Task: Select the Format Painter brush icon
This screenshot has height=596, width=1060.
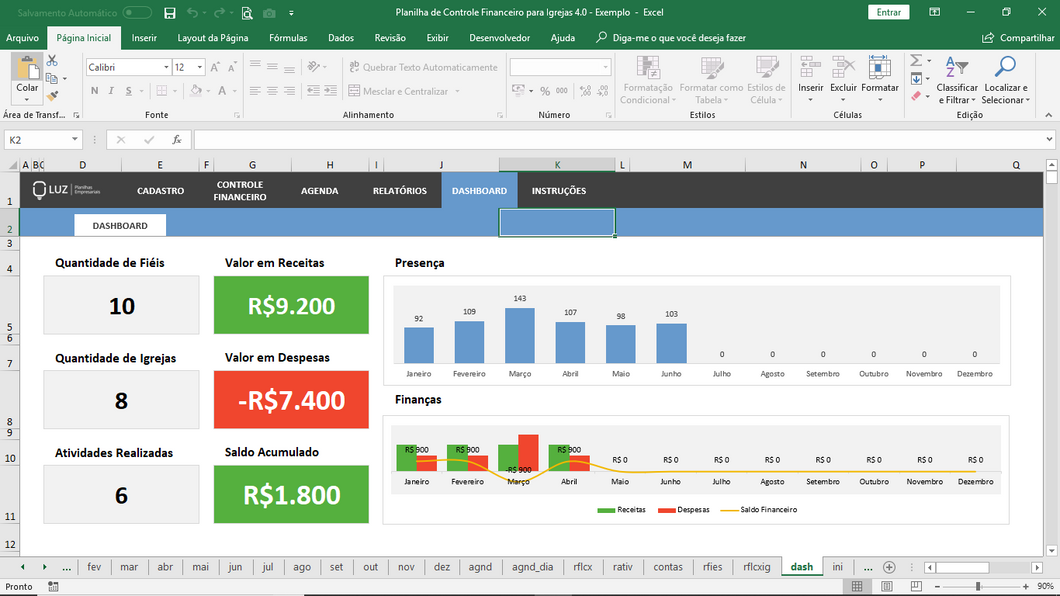Action: click(x=51, y=96)
